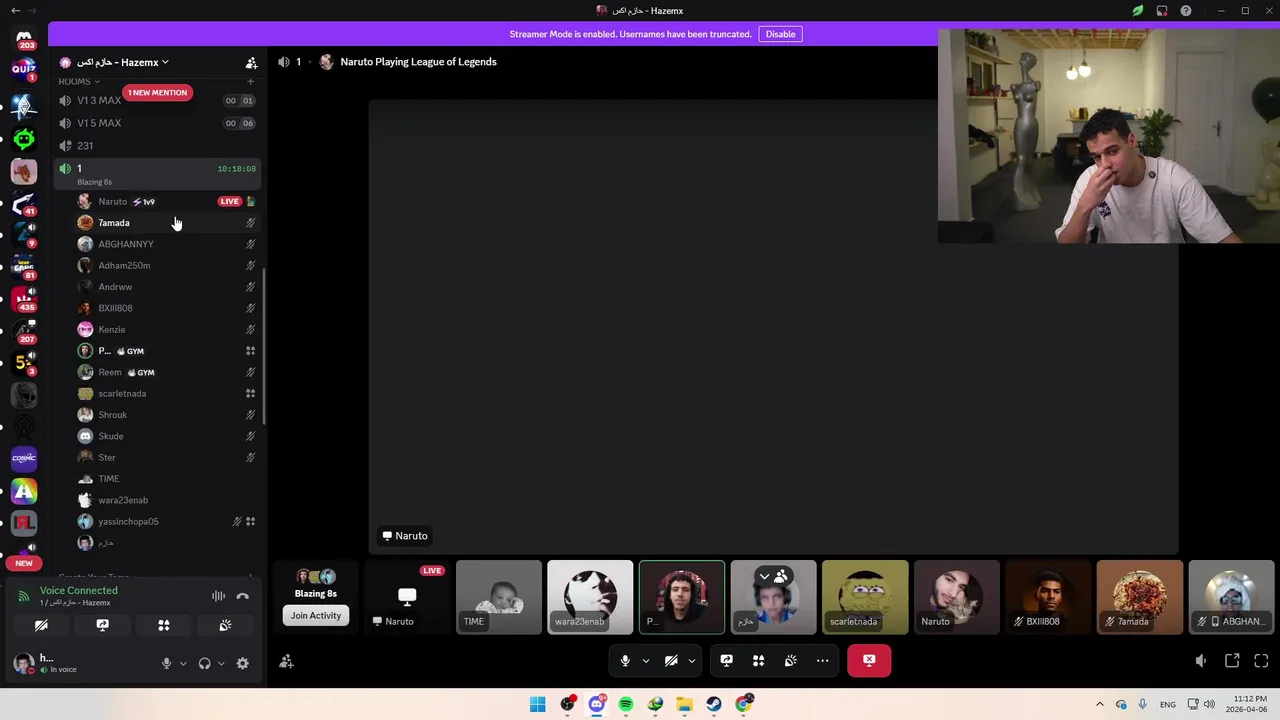Pop out the call into separate window

coord(1232,660)
